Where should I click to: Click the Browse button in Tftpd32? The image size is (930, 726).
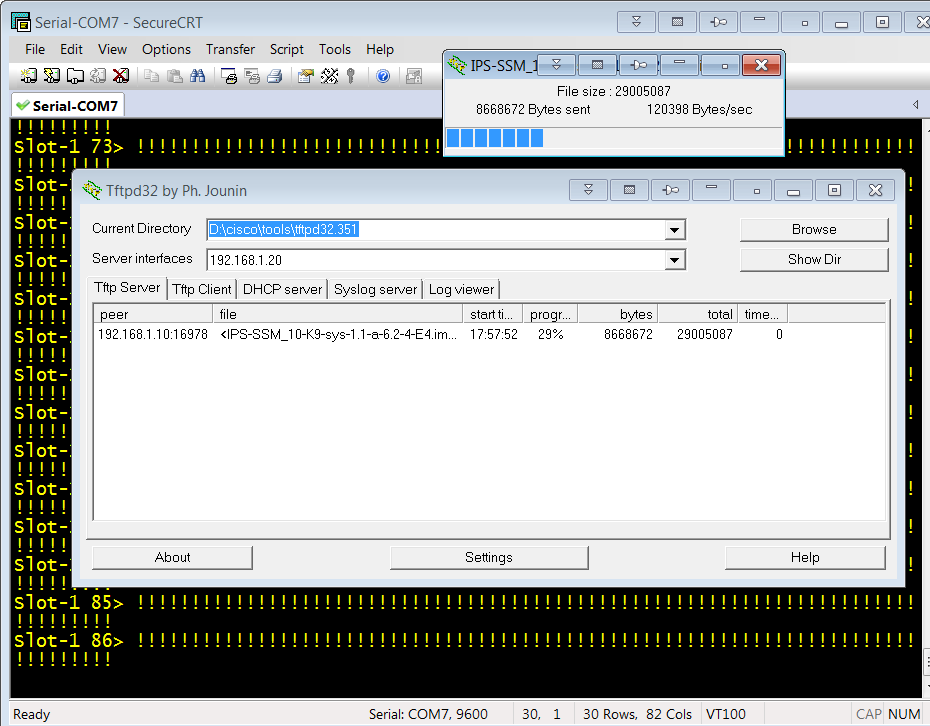pos(814,230)
